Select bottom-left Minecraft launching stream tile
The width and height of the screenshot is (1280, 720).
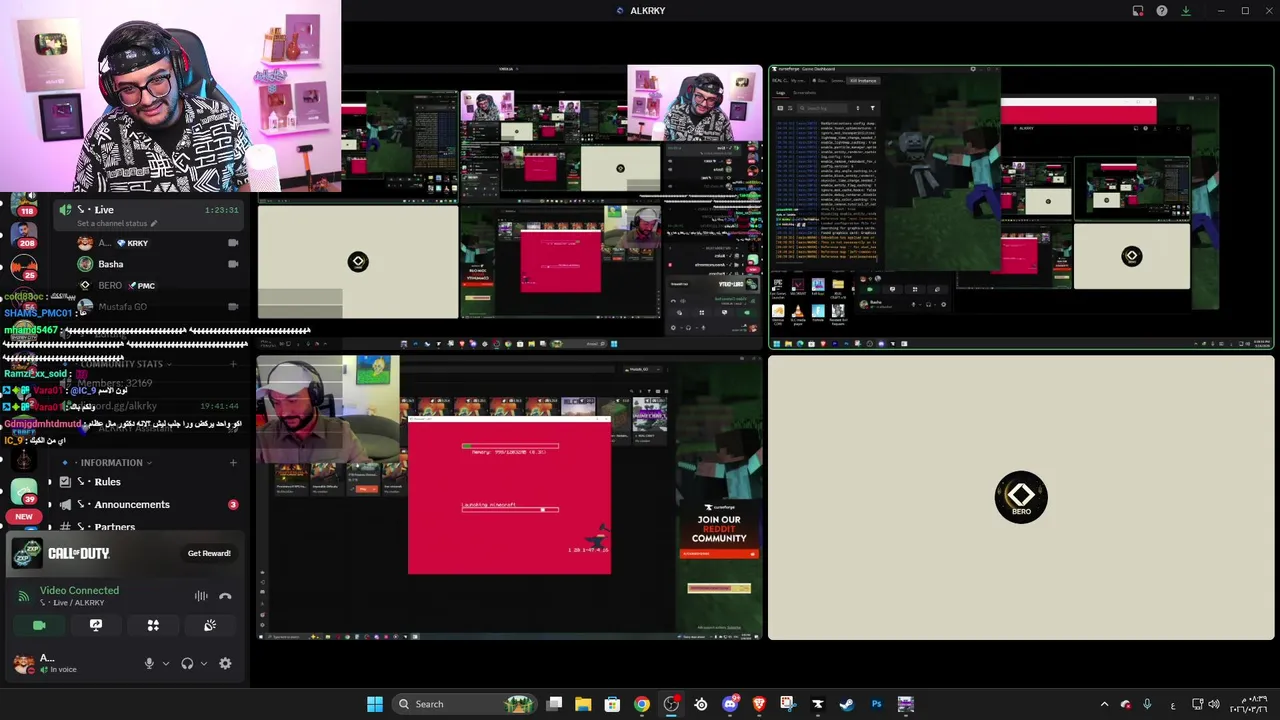pyautogui.click(x=509, y=497)
